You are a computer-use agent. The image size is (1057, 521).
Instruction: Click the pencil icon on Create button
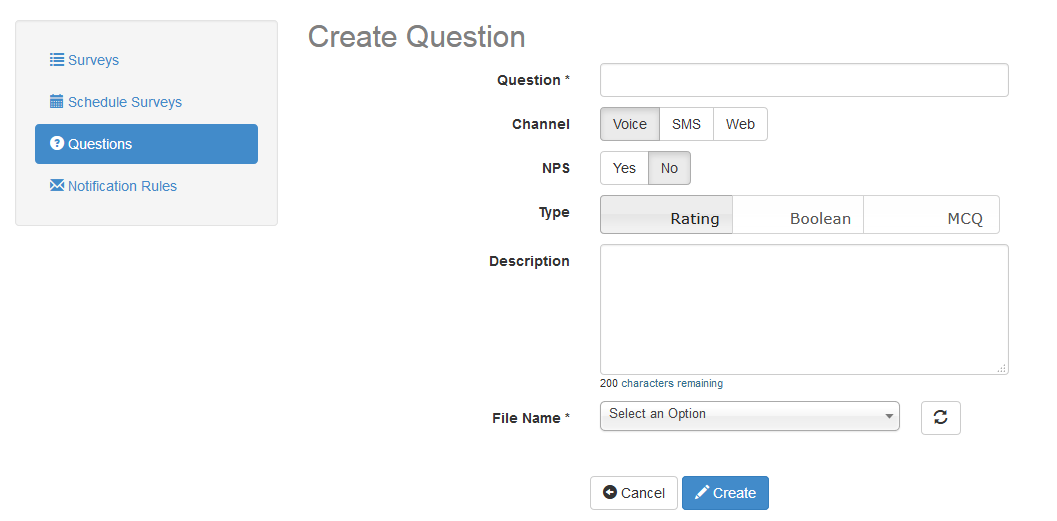(x=702, y=493)
